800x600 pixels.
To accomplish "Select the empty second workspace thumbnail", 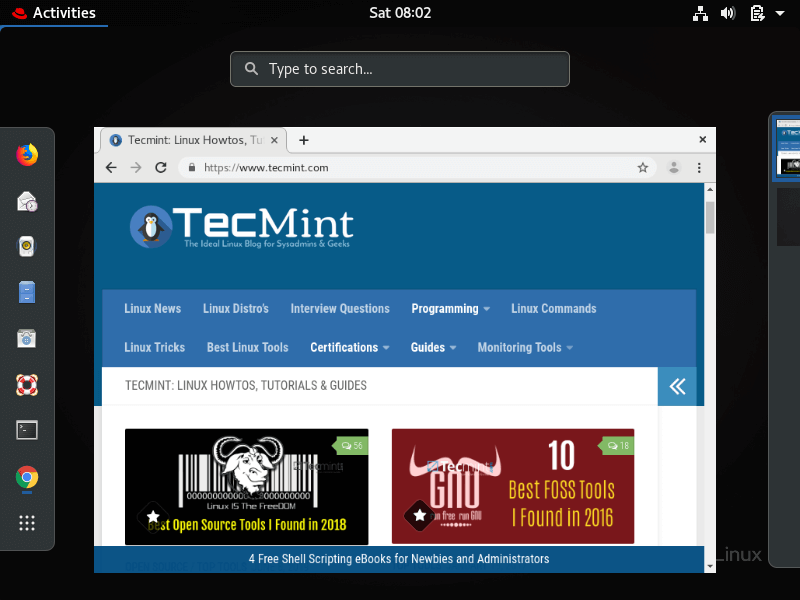I will (x=789, y=217).
